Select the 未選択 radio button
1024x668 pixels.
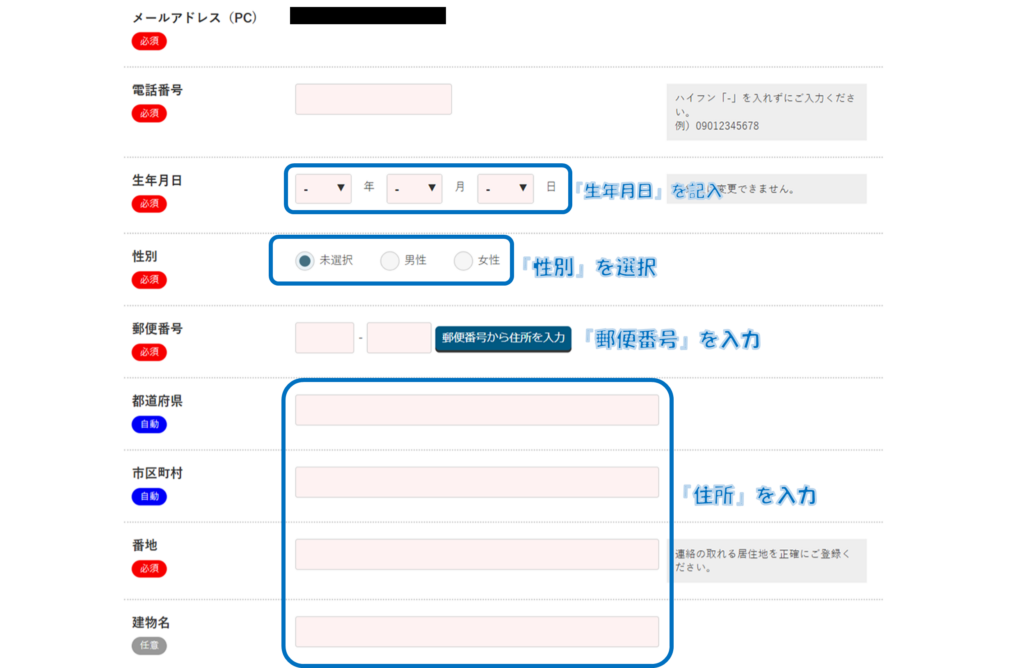(305, 261)
